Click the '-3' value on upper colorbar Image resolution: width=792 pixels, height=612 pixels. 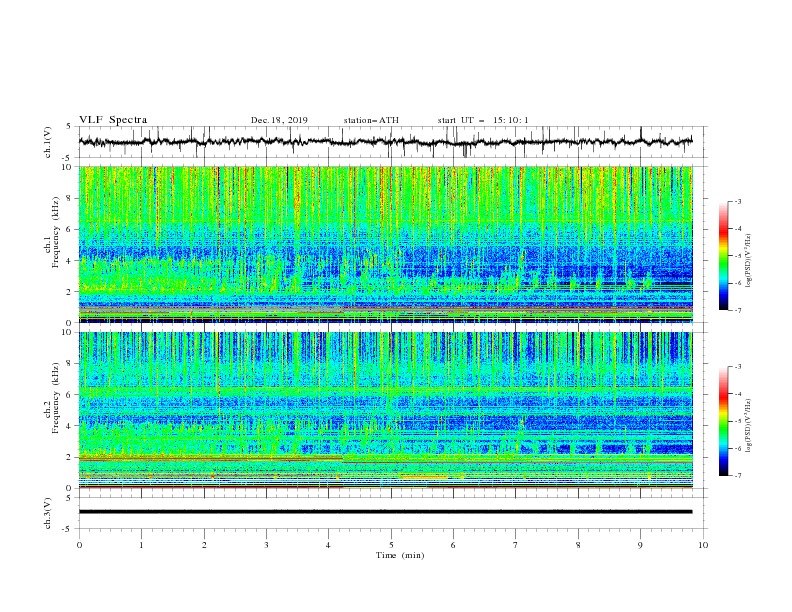pyautogui.click(x=737, y=201)
